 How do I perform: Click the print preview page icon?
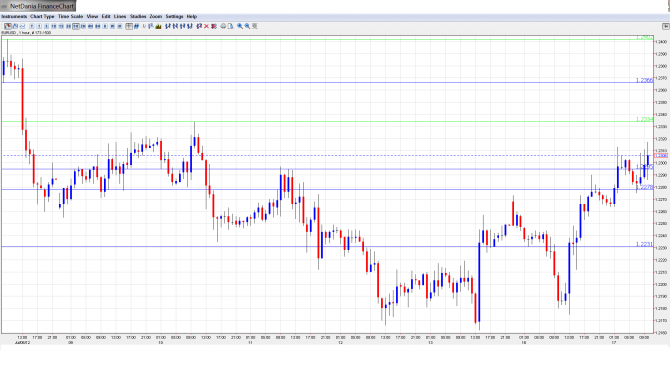click(x=230, y=26)
